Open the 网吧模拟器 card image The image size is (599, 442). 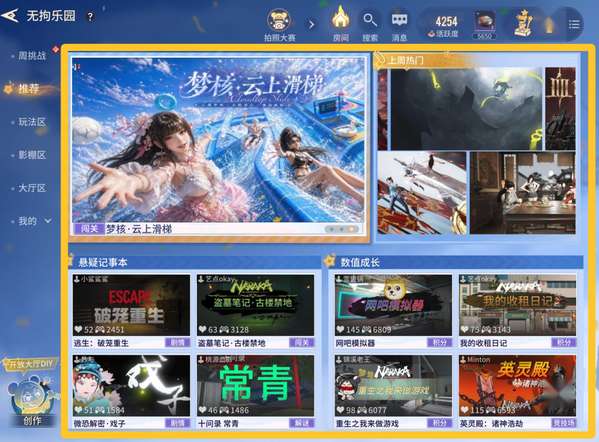click(x=393, y=305)
